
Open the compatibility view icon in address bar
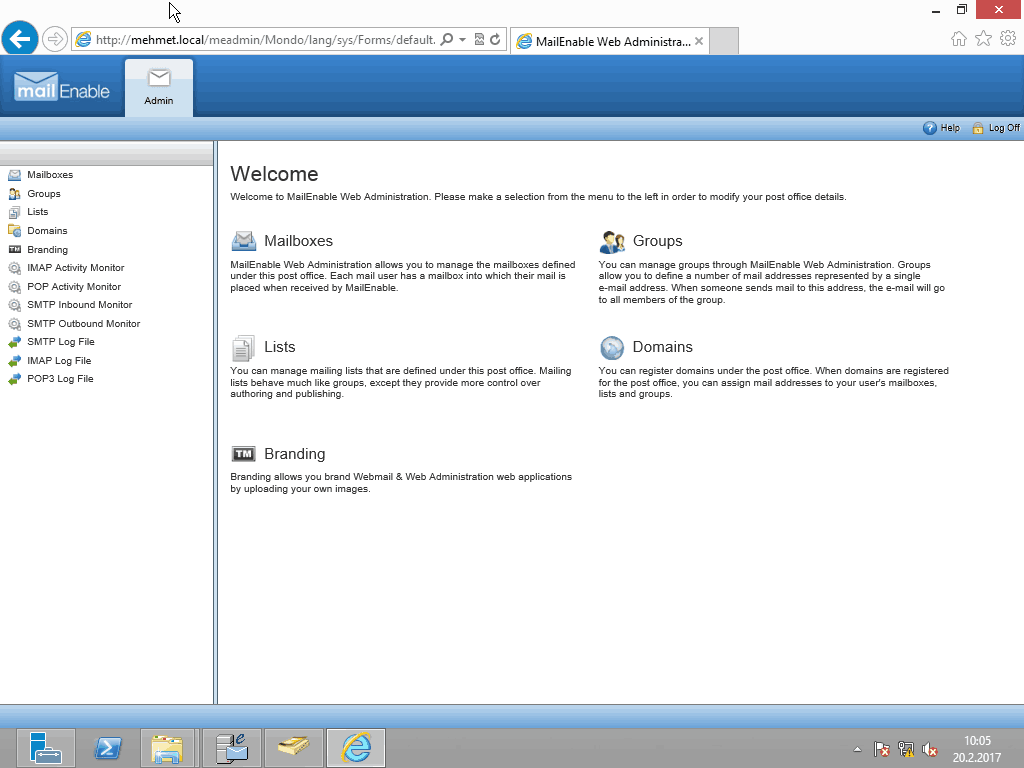(479, 40)
